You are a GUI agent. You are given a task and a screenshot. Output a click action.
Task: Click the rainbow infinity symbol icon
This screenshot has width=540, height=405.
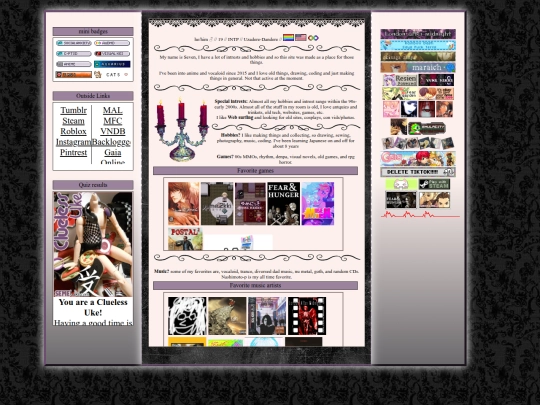tap(313, 38)
